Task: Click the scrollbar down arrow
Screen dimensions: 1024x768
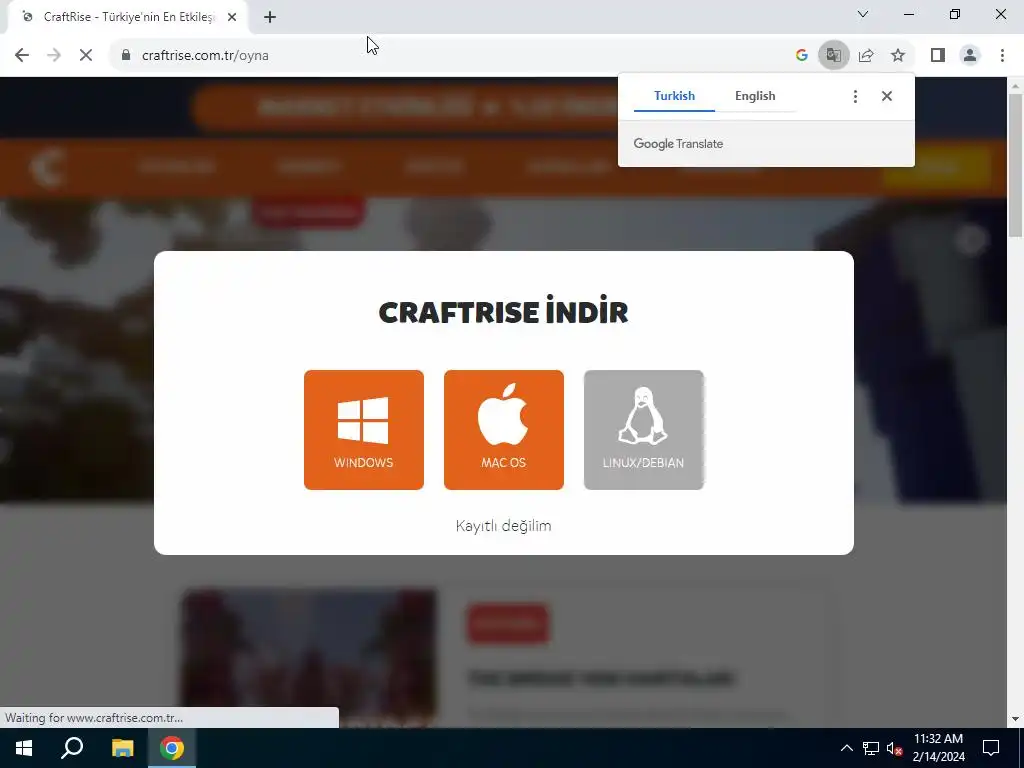Action: tap(1015, 719)
